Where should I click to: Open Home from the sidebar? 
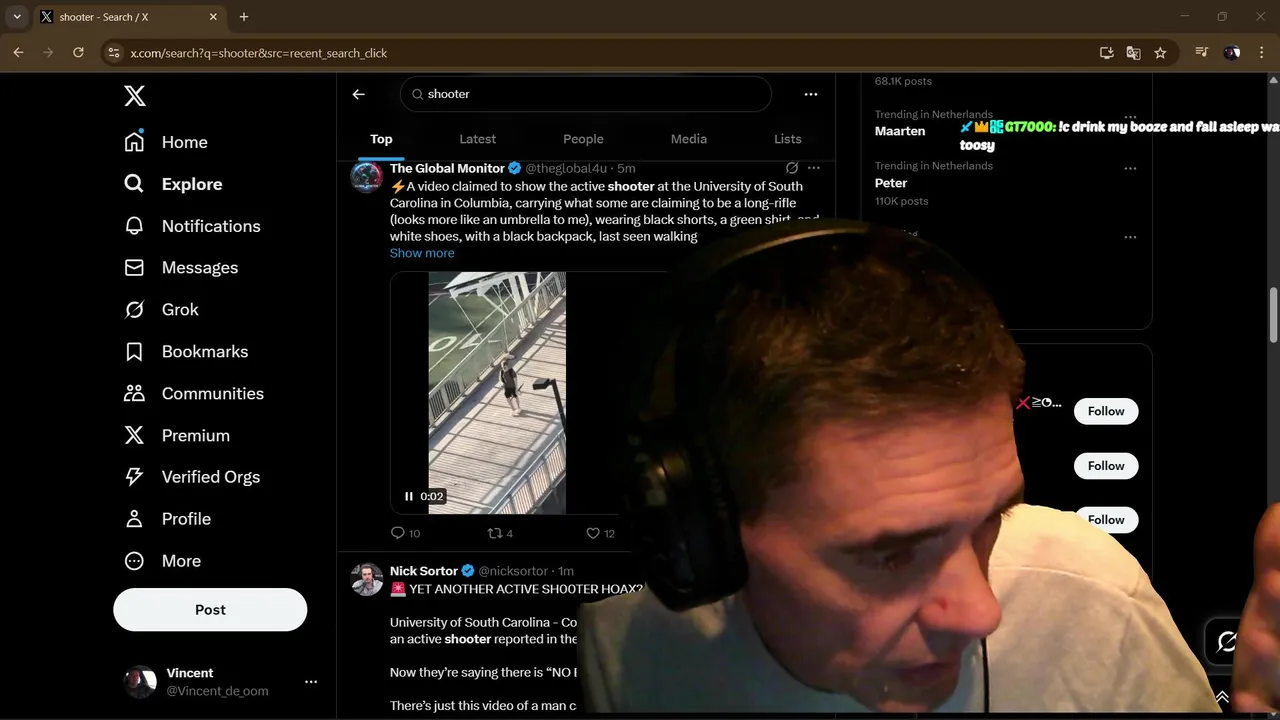[x=166, y=142]
